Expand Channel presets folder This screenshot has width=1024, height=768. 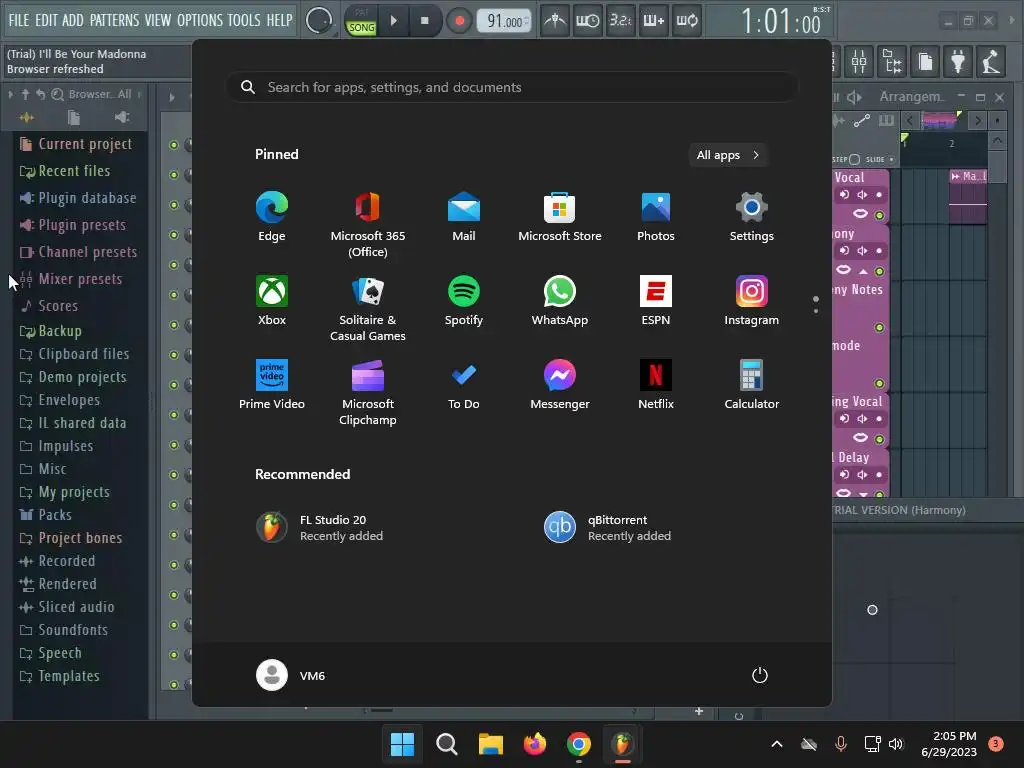tap(78, 252)
